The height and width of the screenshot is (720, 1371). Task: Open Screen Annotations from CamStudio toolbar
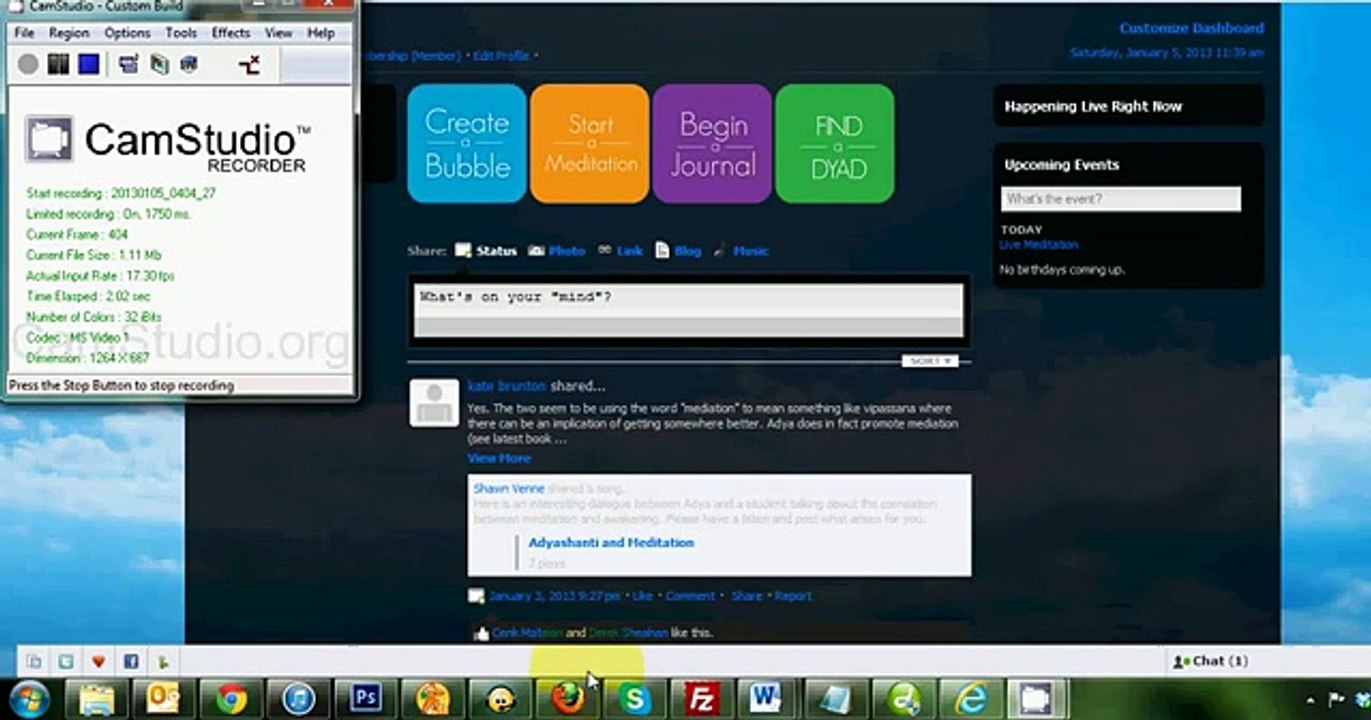coord(159,64)
